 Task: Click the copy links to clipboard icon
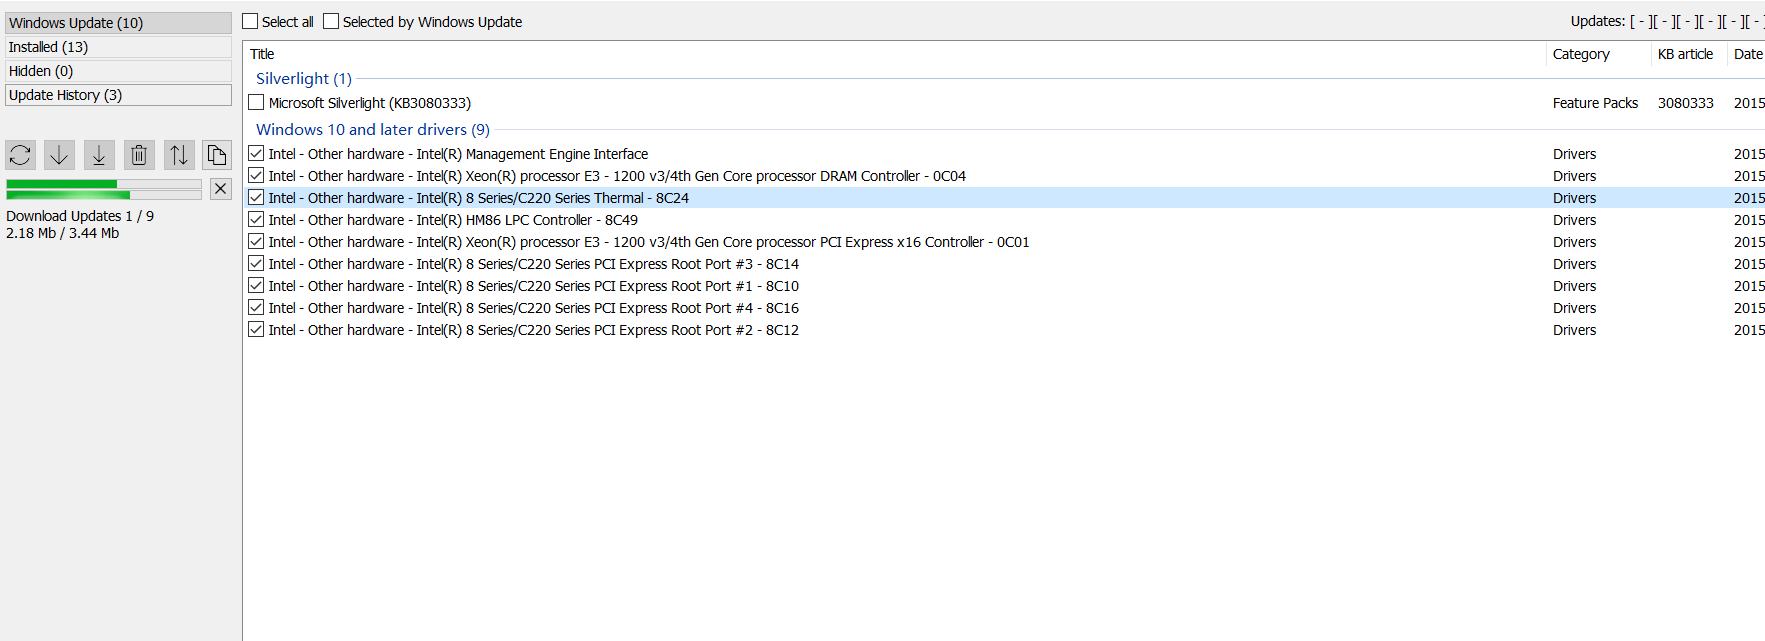(x=217, y=155)
